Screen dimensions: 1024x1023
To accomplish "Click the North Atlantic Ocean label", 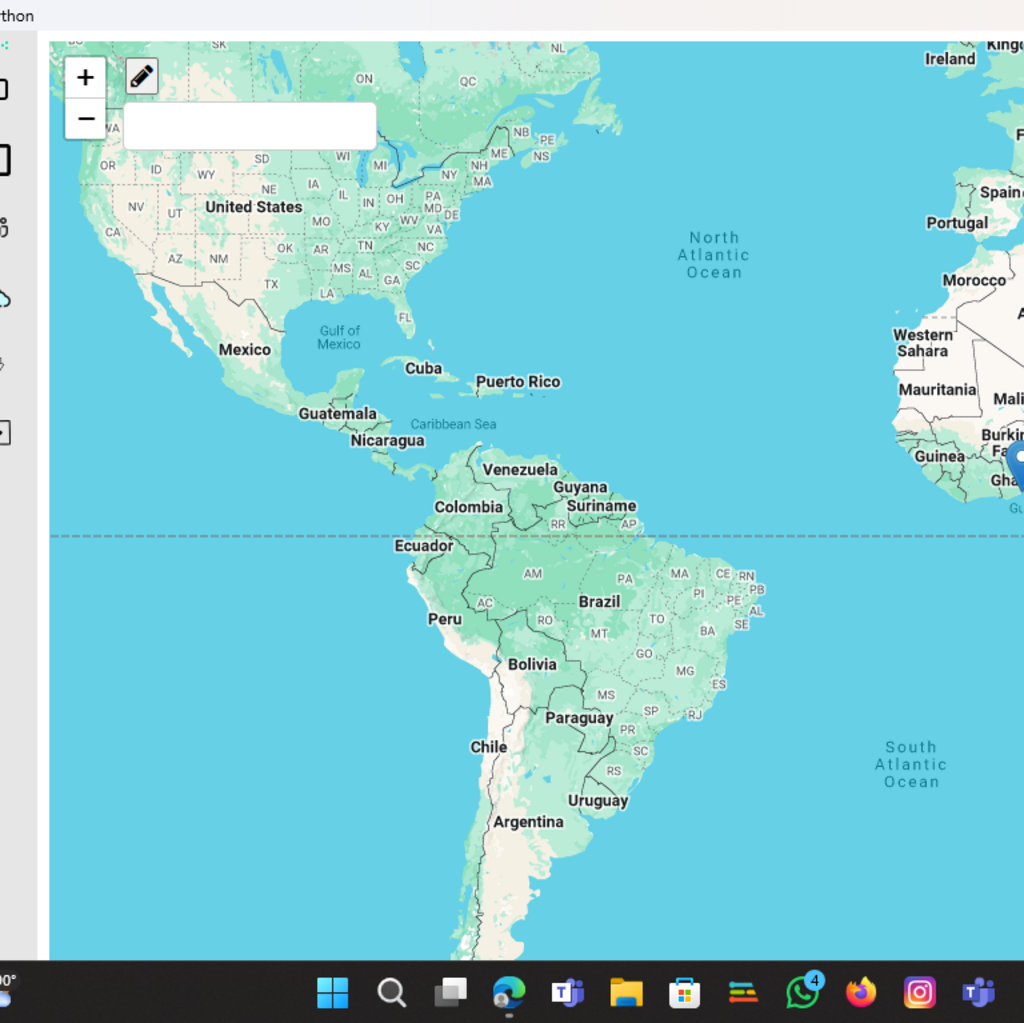I will click(714, 255).
